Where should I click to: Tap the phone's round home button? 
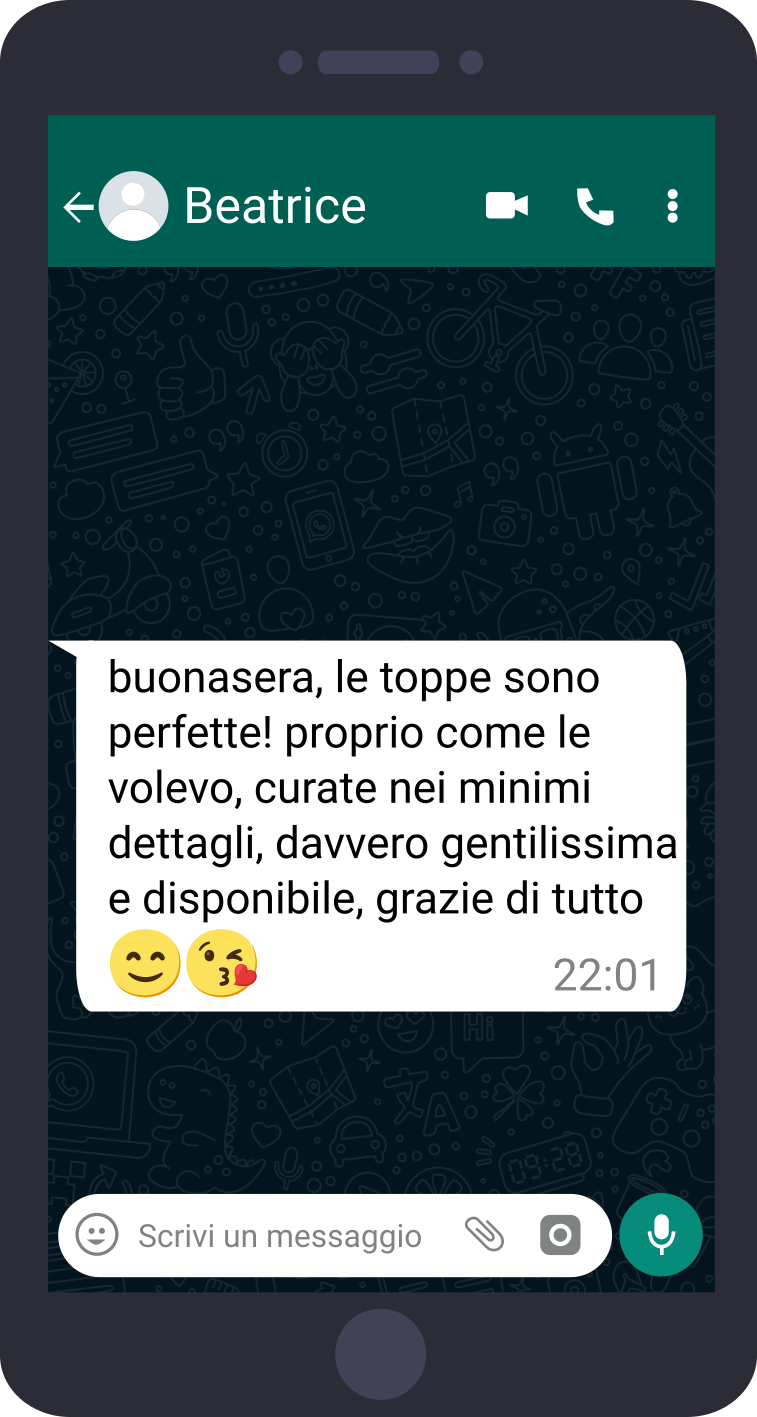(x=380, y=1355)
